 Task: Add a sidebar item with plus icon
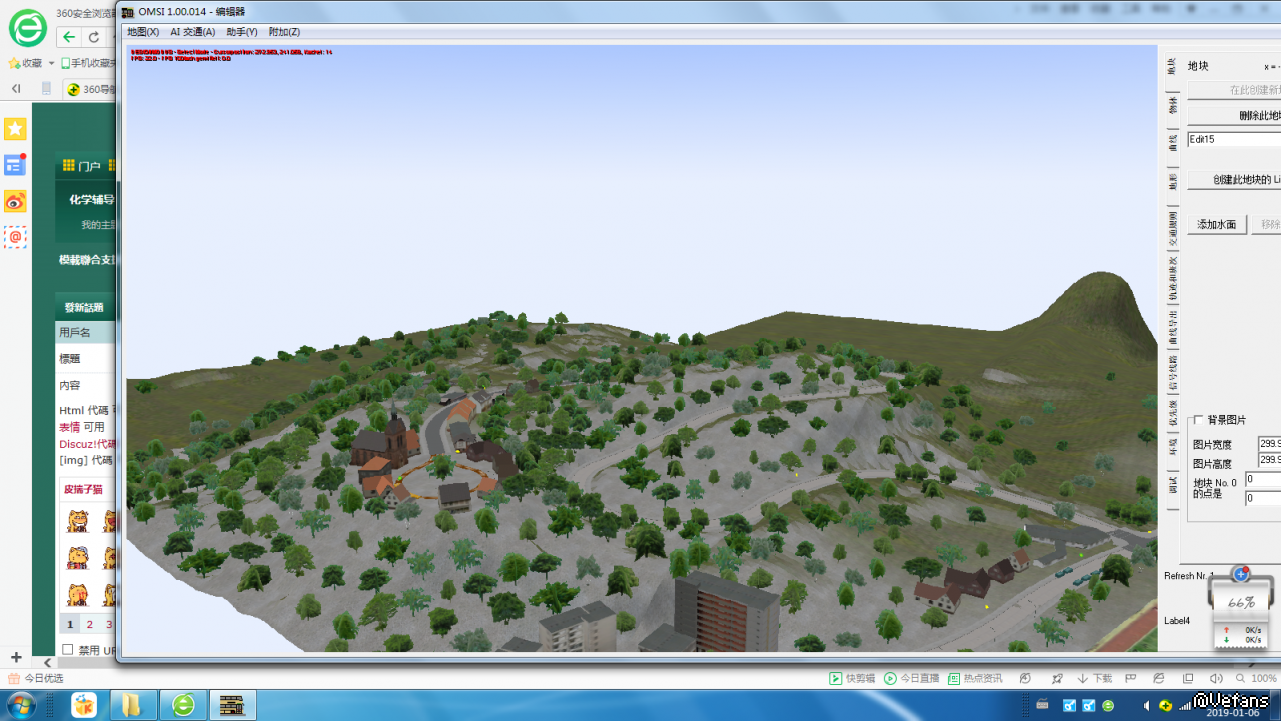pos(16,658)
